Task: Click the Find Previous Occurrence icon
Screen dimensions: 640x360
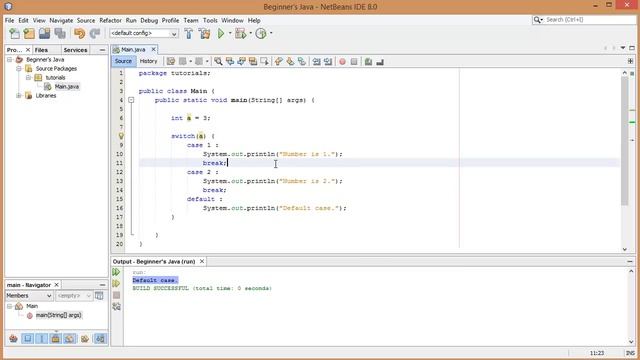Action: pos(230,62)
